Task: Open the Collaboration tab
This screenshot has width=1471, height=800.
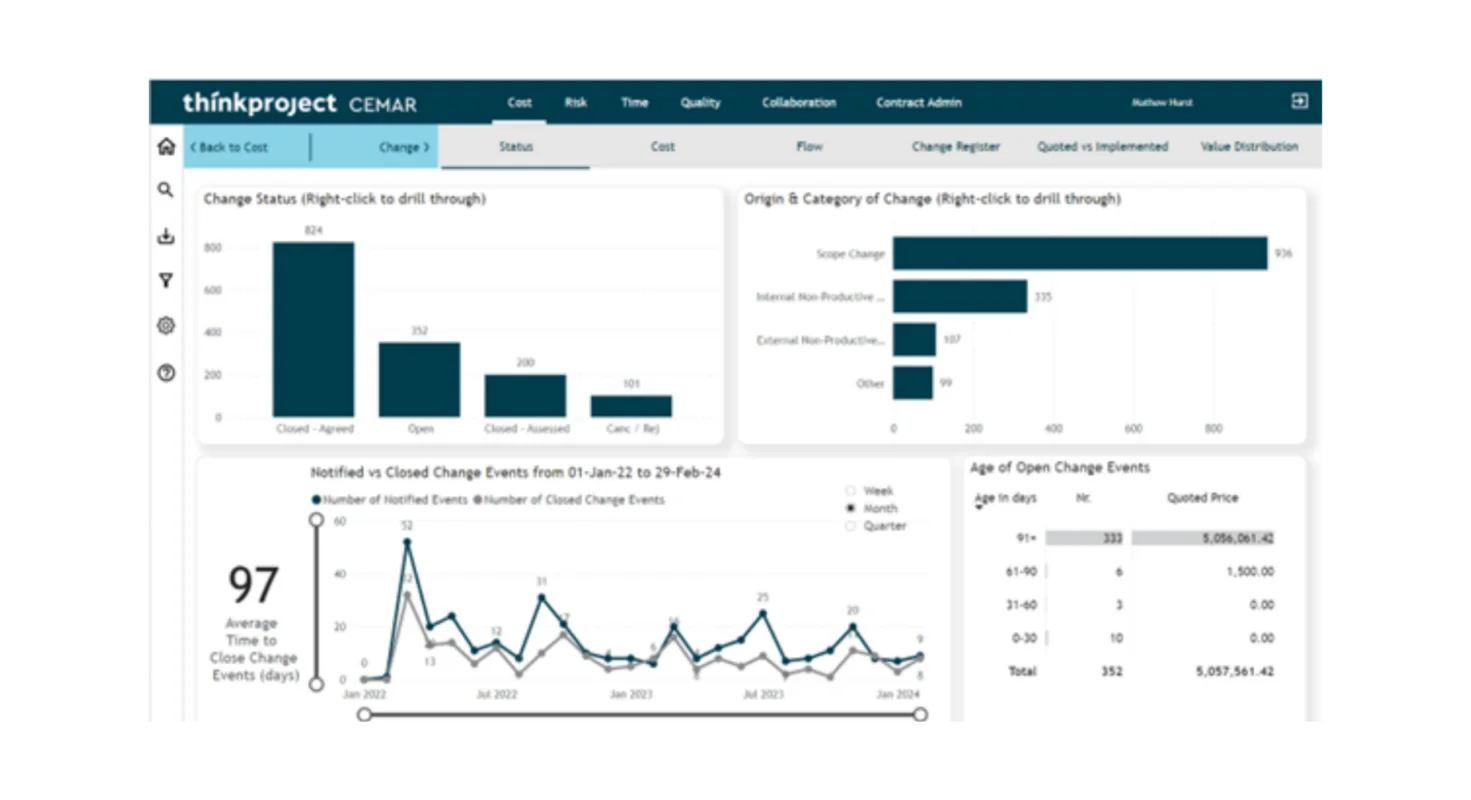Action: [798, 102]
